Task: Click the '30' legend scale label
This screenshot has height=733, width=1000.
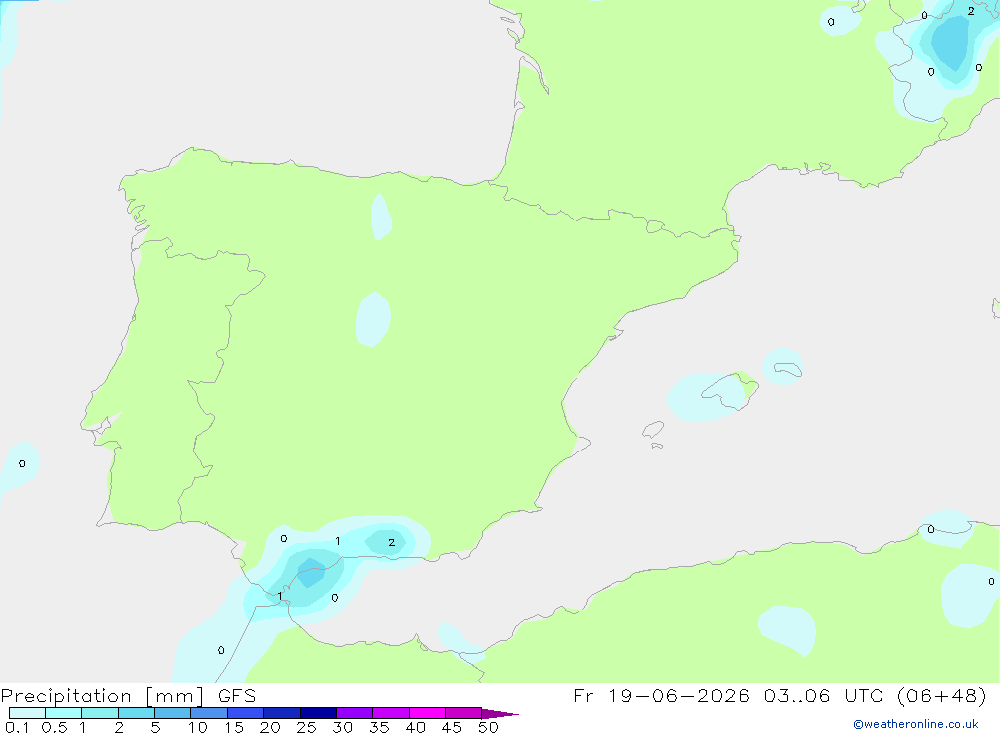Action: click(342, 727)
